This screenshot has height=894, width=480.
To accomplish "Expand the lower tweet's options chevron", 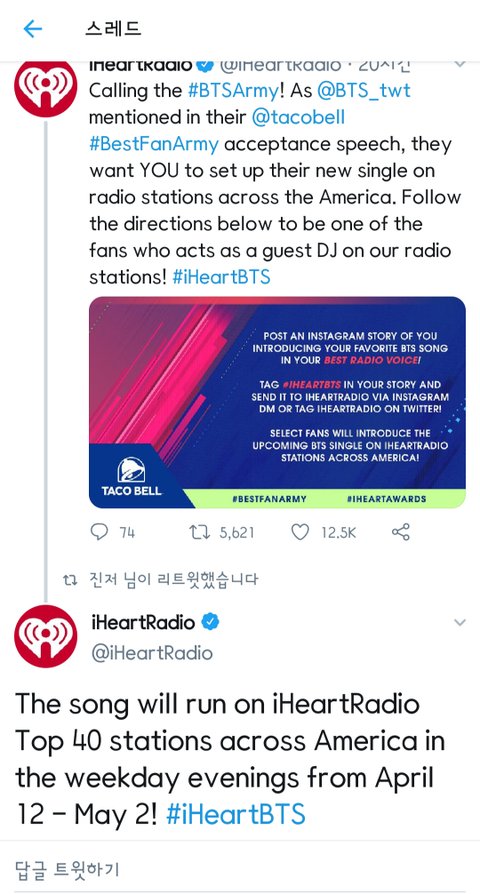I will point(459,623).
